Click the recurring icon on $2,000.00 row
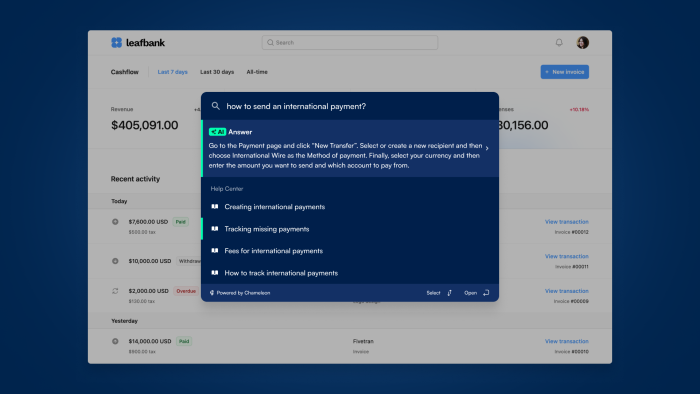 click(x=115, y=291)
